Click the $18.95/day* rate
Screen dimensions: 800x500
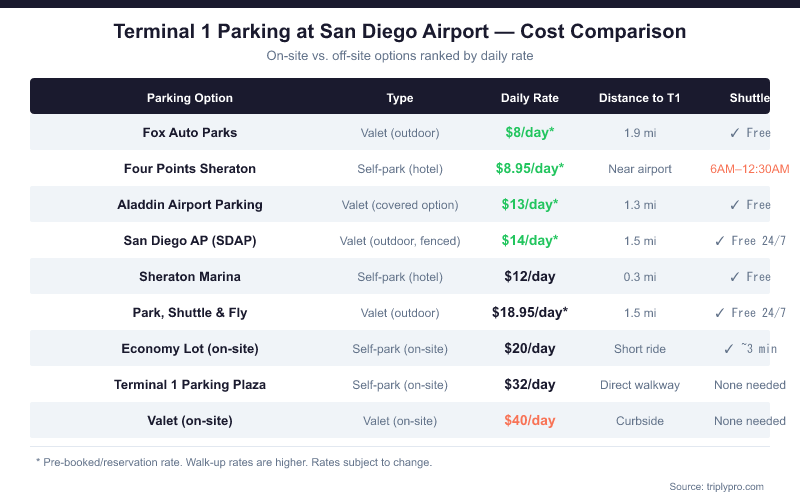pos(530,312)
